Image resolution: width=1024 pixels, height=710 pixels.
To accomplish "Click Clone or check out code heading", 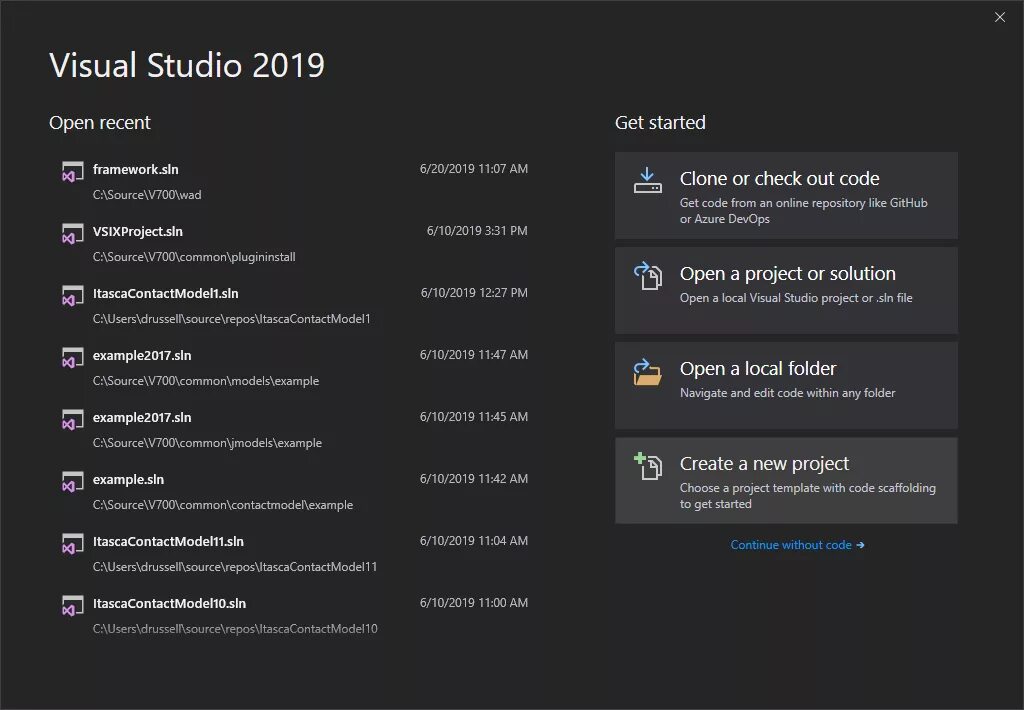I will point(779,178).
